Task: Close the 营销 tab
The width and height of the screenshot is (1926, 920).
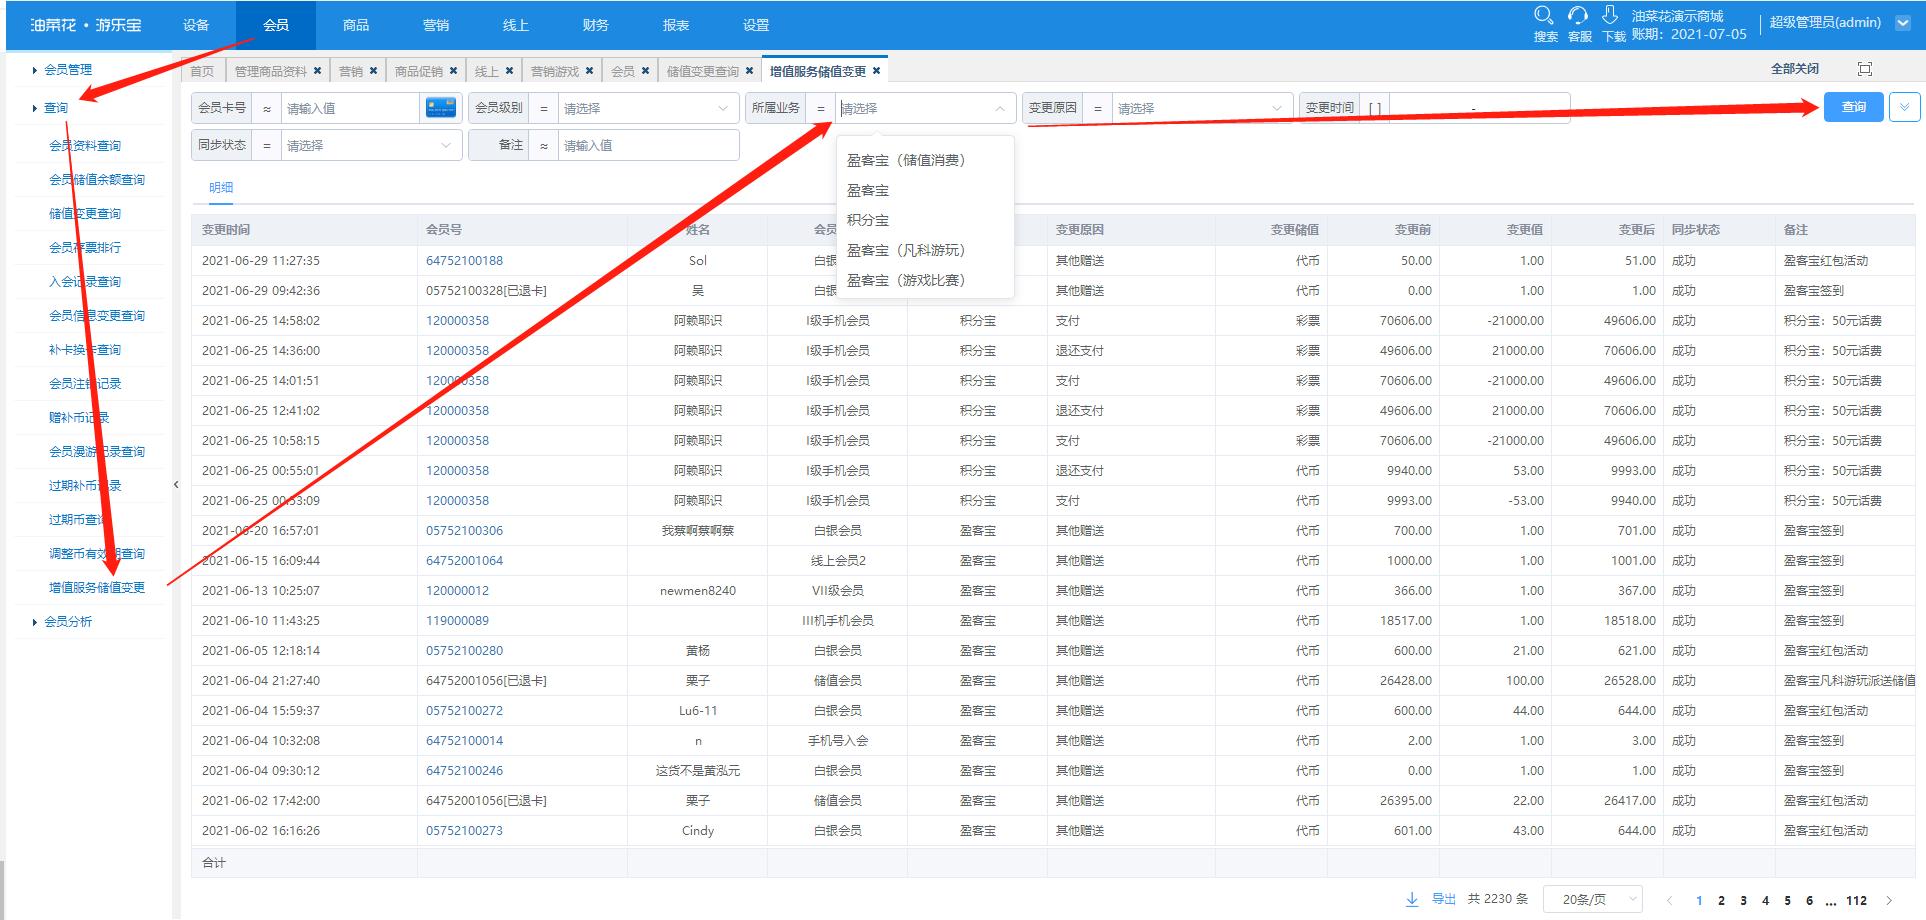Action: click(373, 71)
